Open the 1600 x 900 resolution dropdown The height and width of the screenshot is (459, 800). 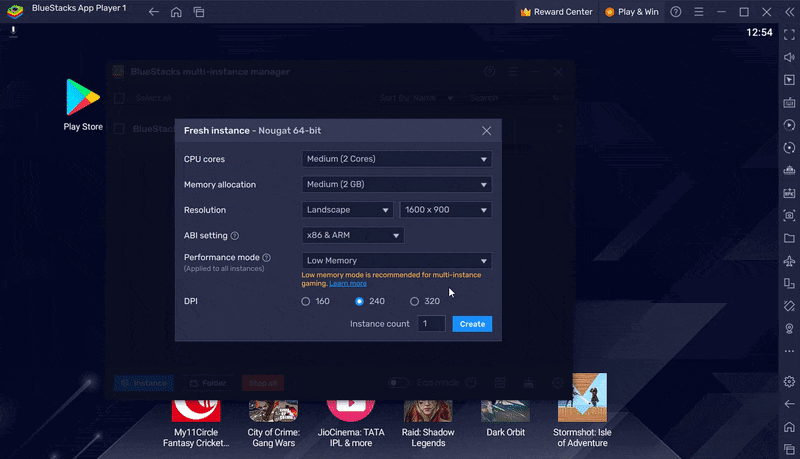(445, 210)
